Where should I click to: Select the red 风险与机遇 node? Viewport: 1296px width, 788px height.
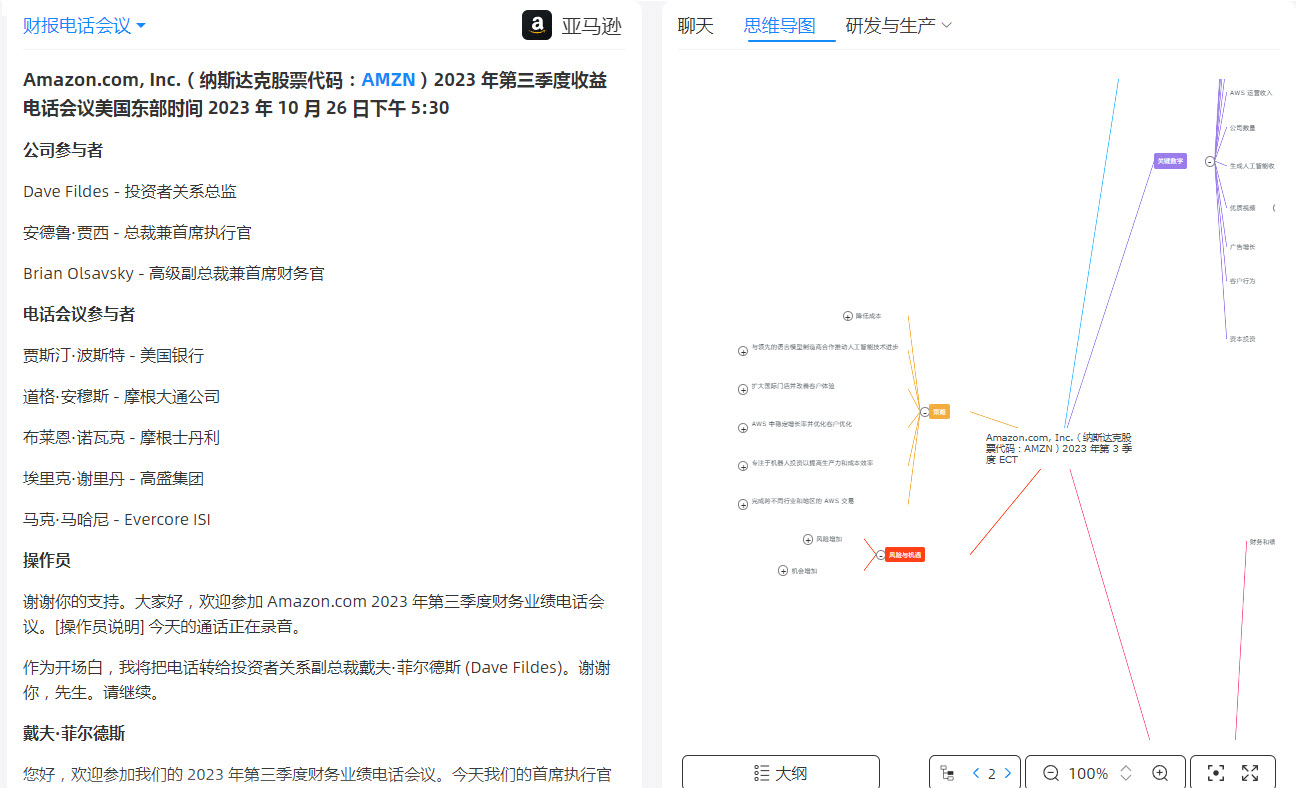(x=905, y=554)
